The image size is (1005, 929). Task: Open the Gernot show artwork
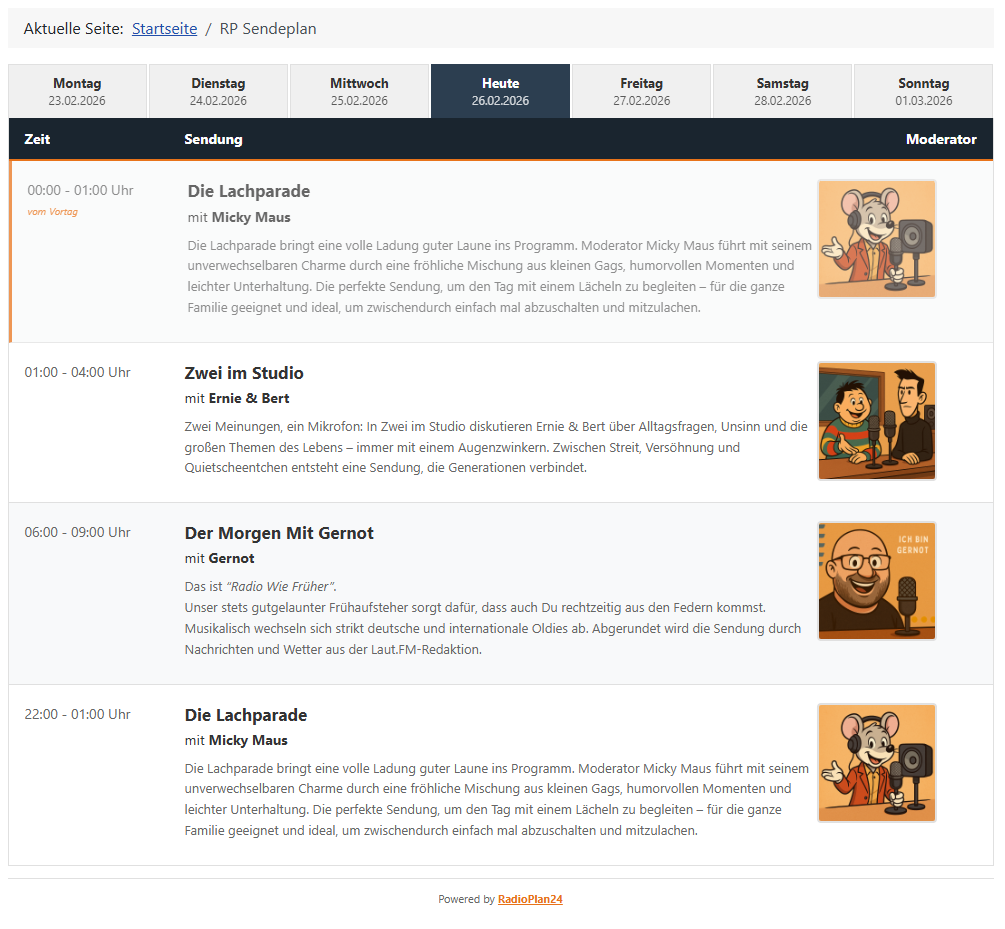click(x=877, y=581)
